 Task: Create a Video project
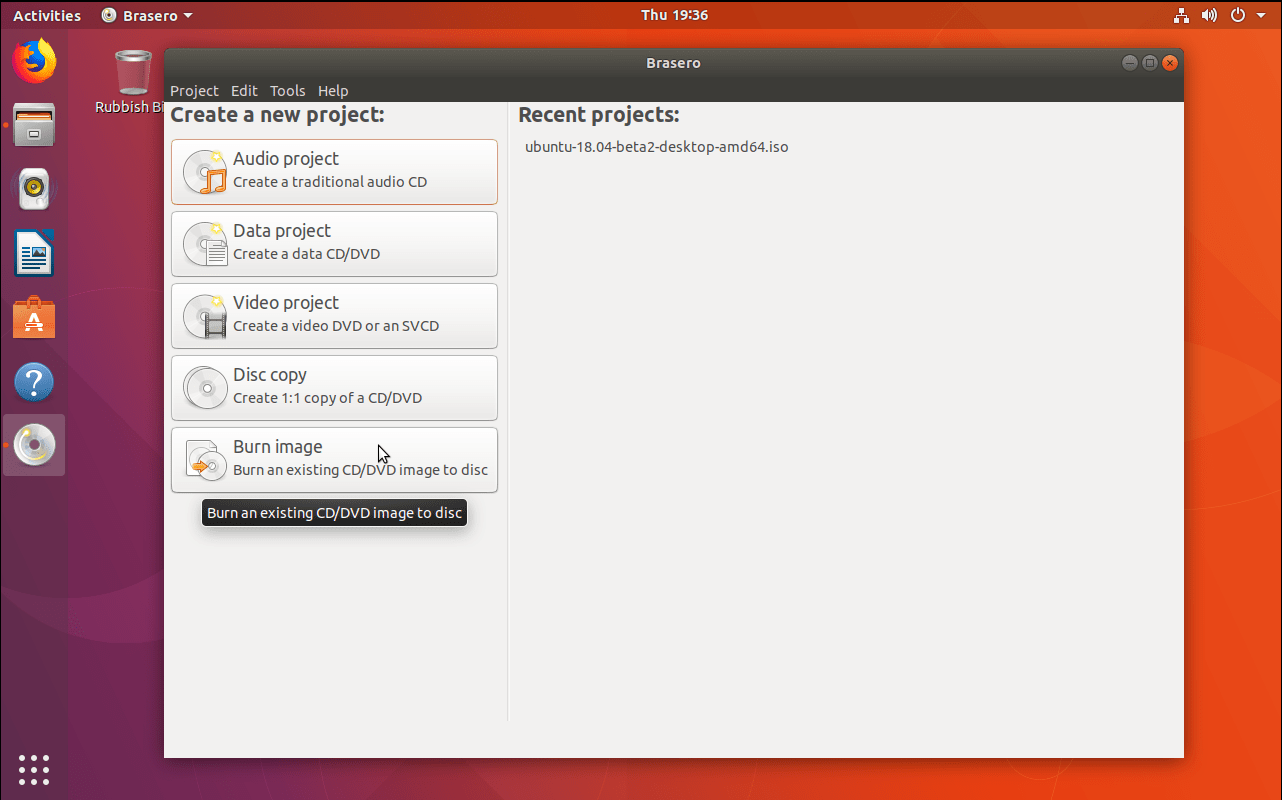tap(334, 316)
